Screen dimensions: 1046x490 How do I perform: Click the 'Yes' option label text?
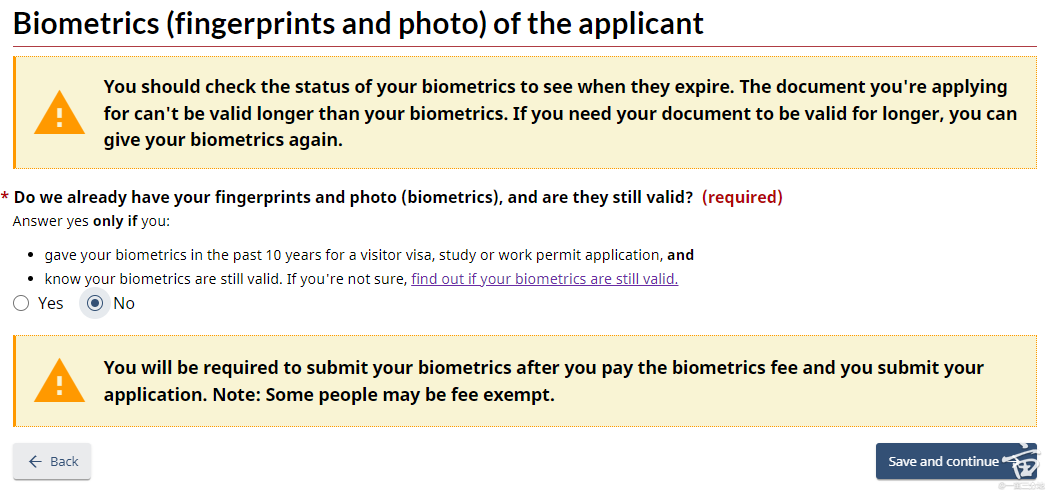pyautogui.click(x=50, y=303)
